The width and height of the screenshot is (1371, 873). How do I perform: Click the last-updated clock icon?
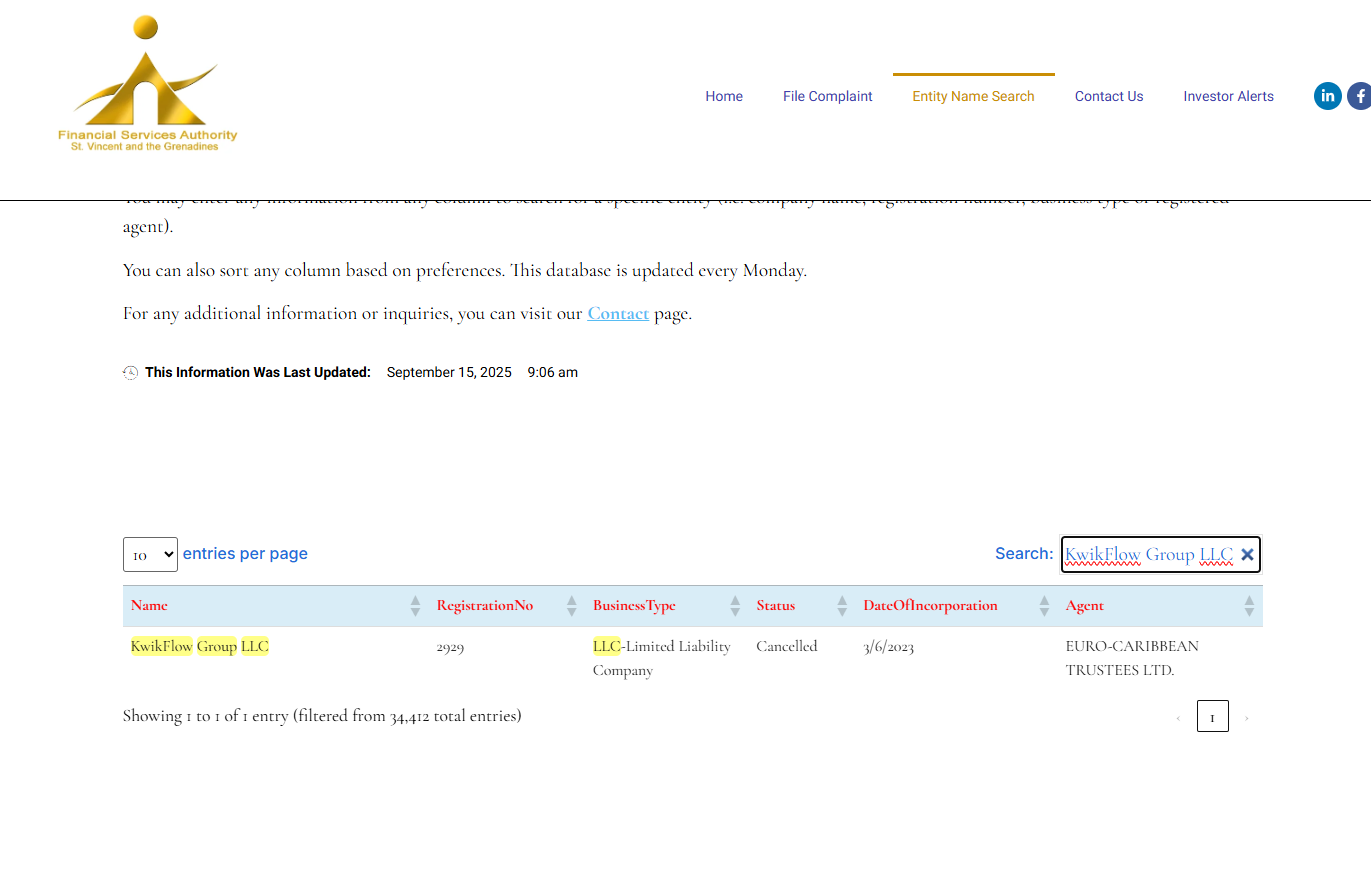[130, 373]
